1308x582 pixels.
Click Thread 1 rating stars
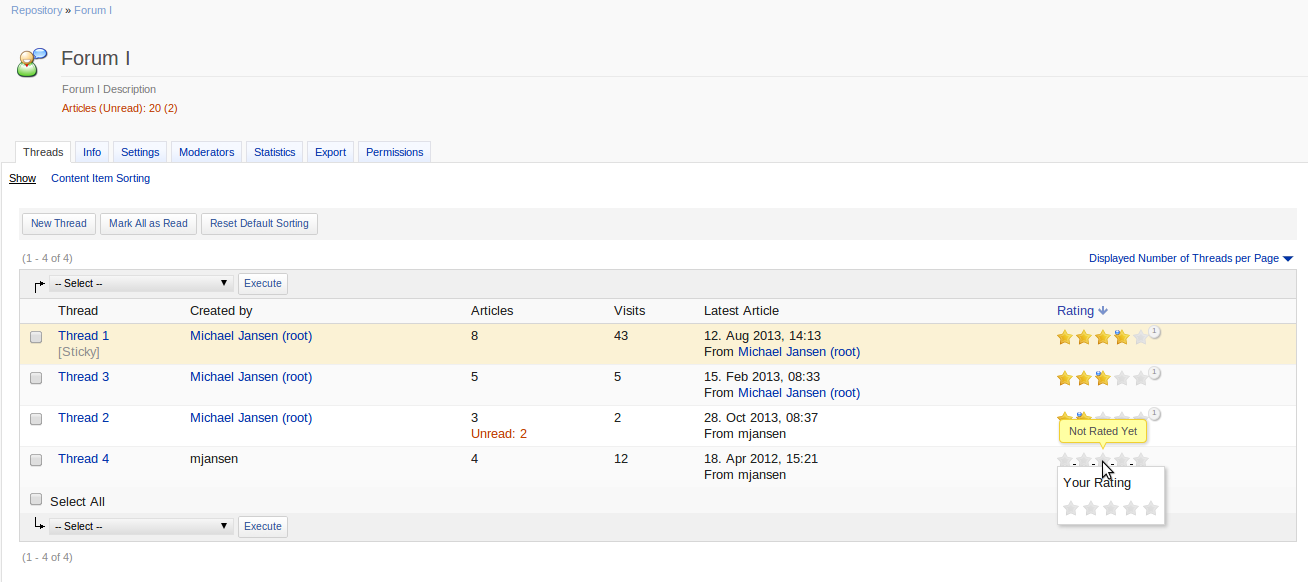coord(1101,337)
